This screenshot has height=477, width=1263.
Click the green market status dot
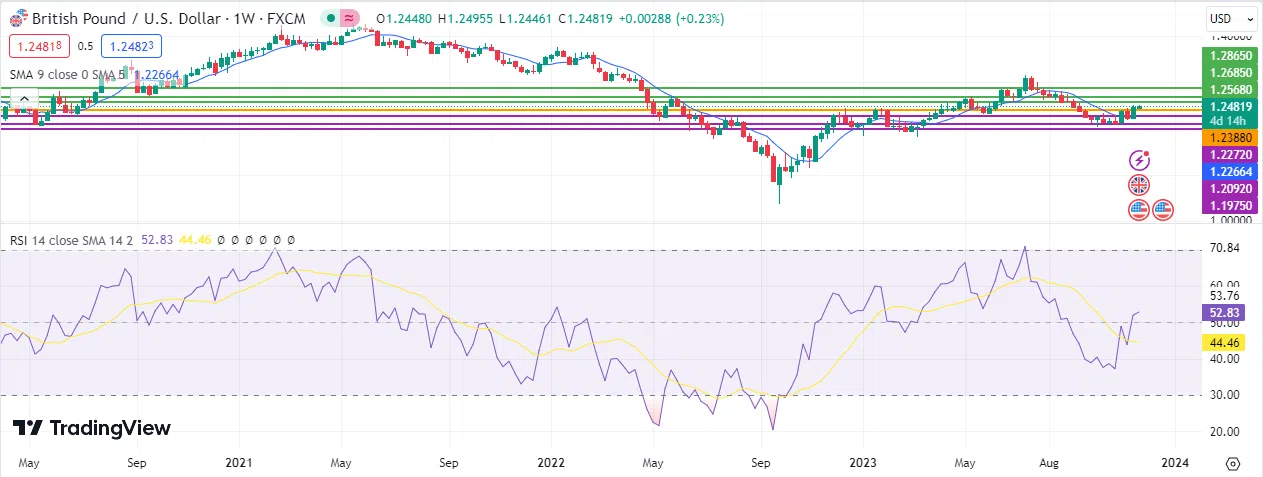(330, 19)
